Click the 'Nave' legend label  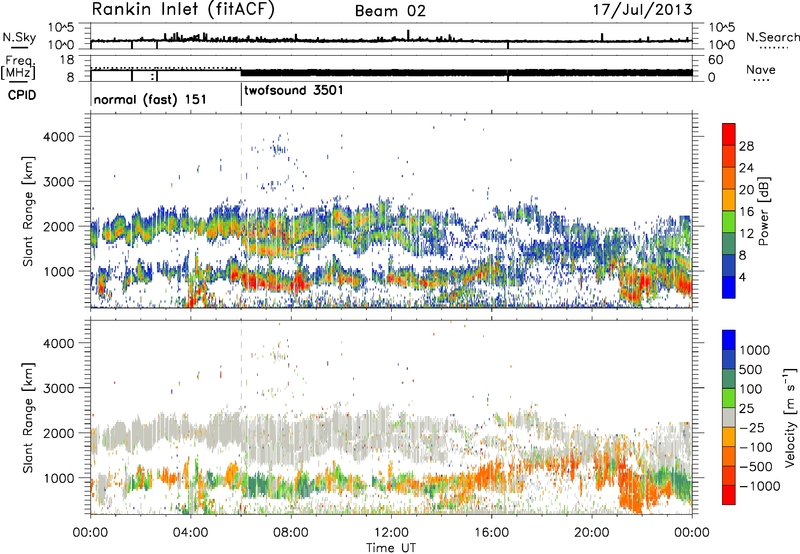click(x=761, y=69)
